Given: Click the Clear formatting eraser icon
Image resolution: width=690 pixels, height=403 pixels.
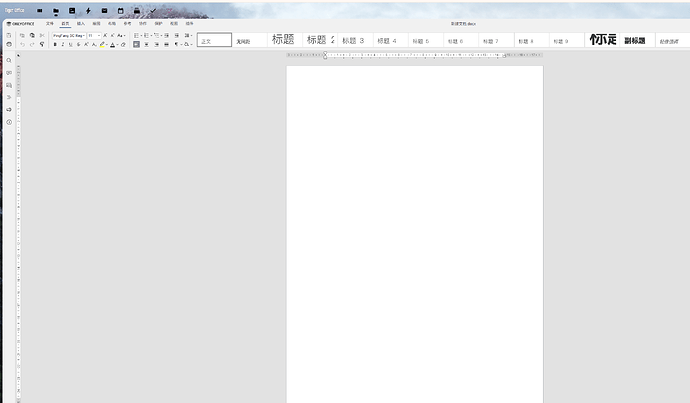Looking at the screenshot, I should pyautogui.click(x=123, y=44).
